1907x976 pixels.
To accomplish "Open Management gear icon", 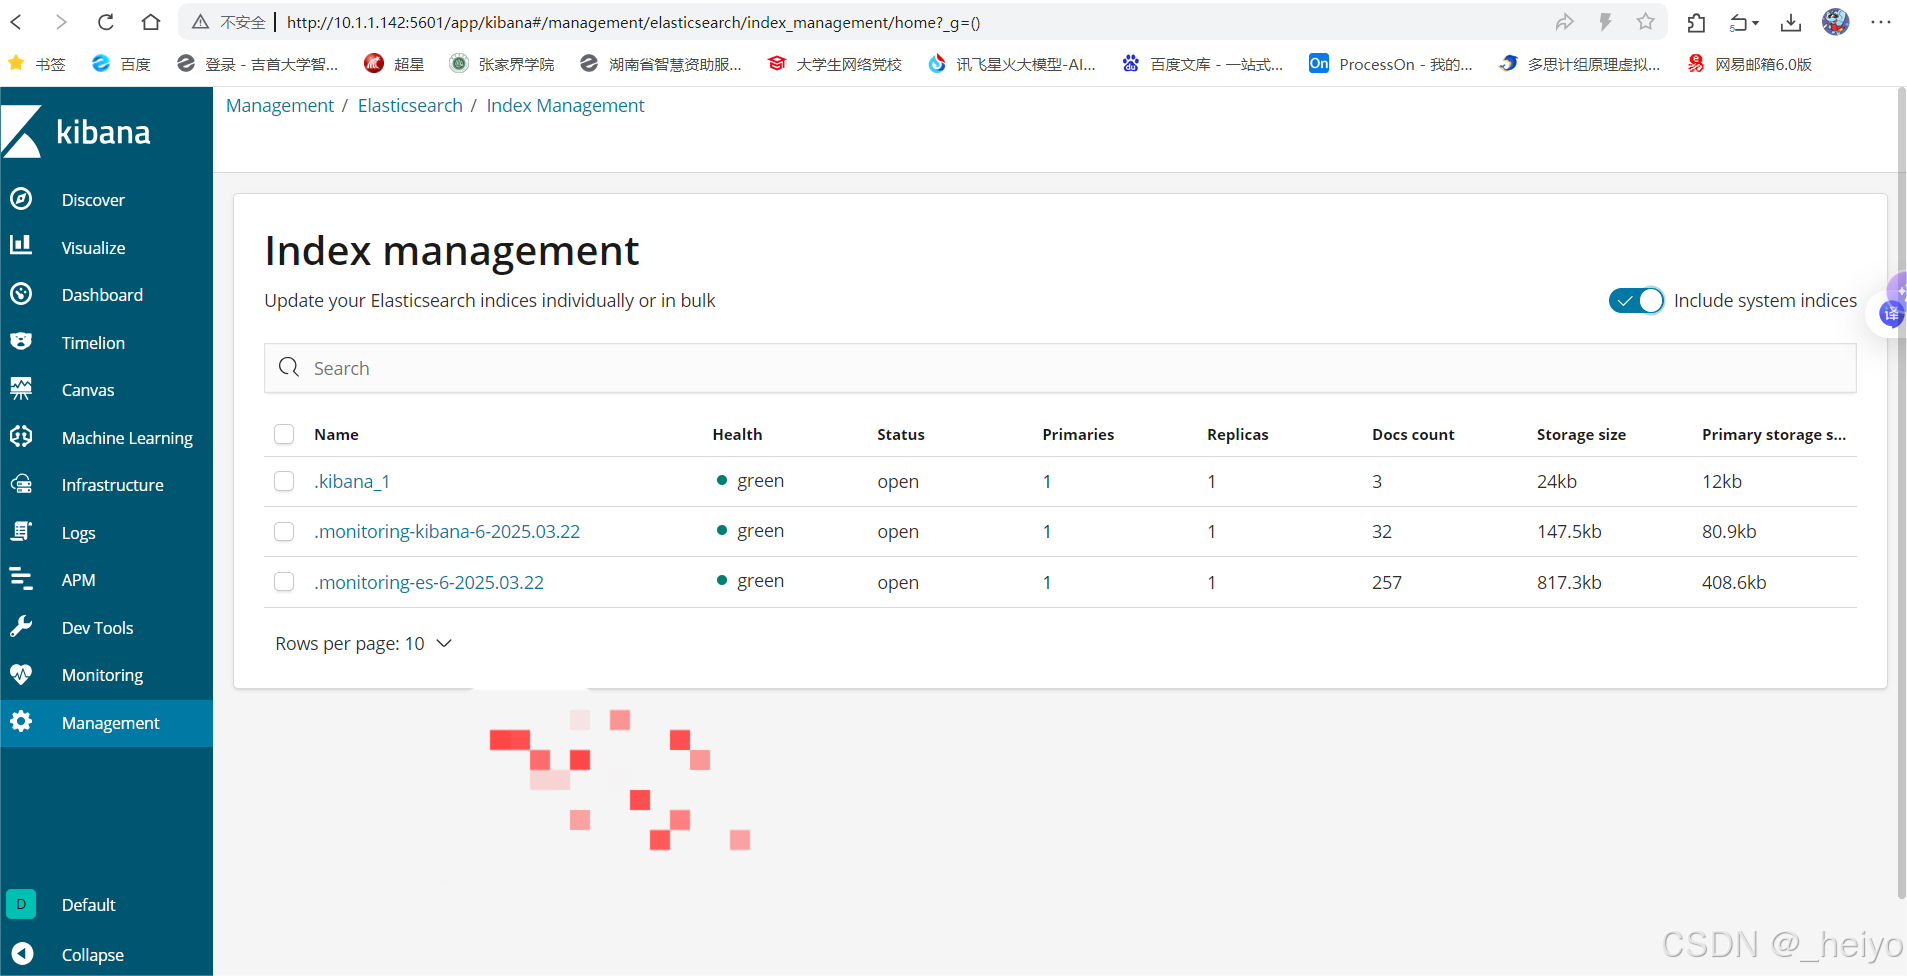I will point(21,722).
